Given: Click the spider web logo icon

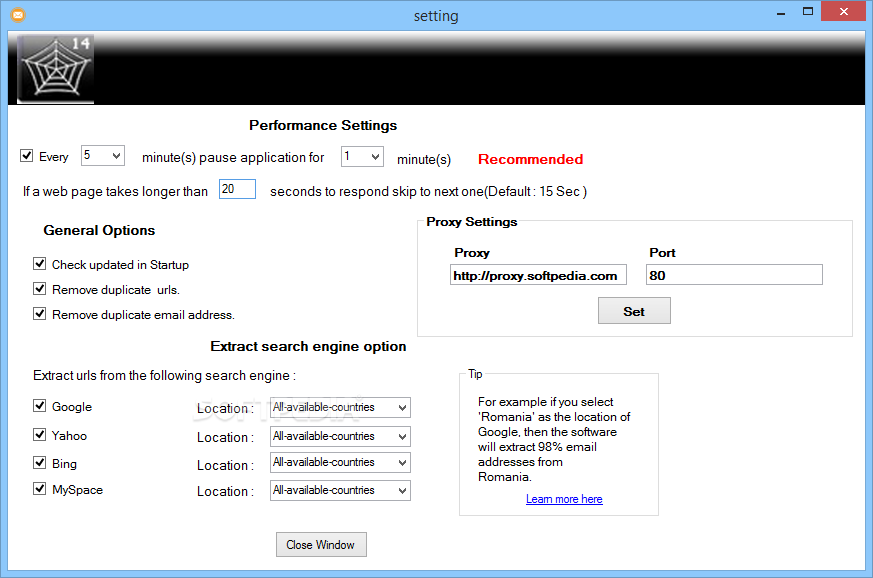Looking at the screenshot, I should (x=56, y=69).
